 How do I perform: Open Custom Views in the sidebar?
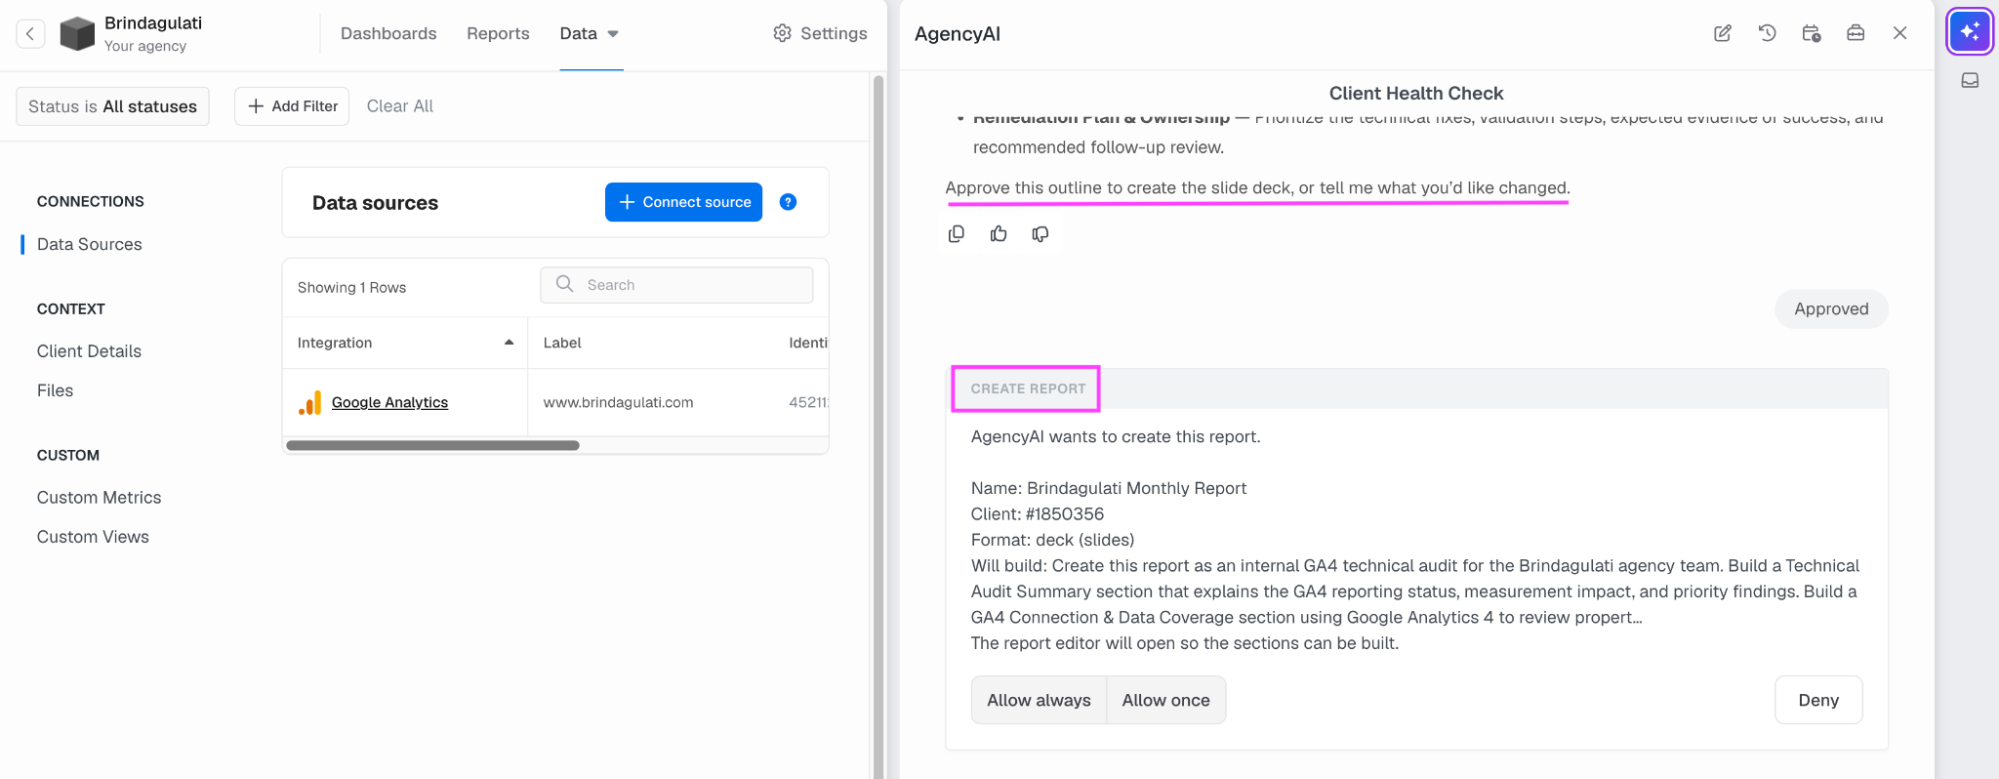(93, 537)
